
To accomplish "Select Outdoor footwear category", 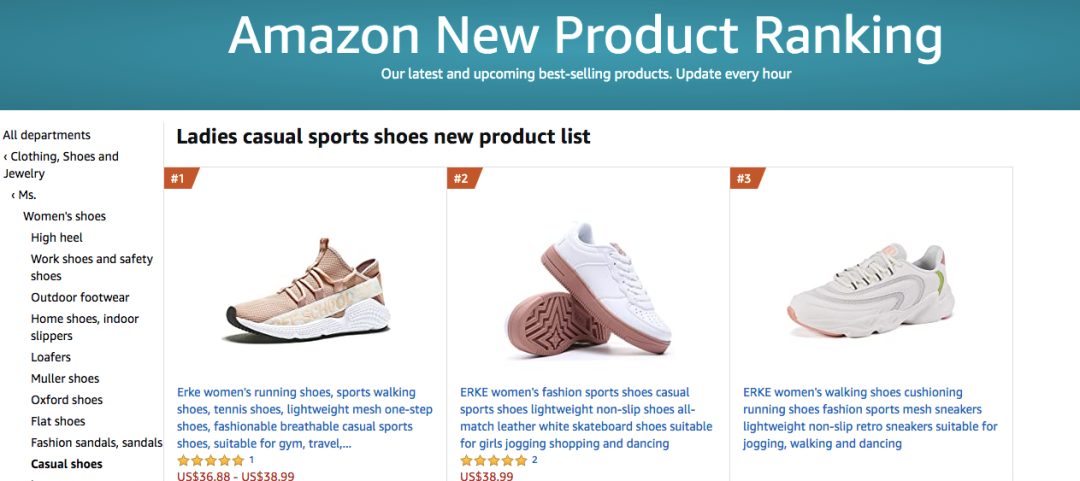I will click(x=80, y=297).
